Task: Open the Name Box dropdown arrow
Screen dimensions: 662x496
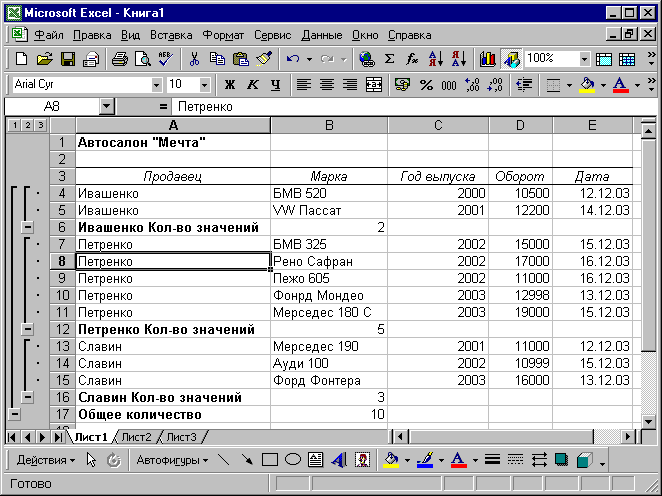Action: [106, 106]
